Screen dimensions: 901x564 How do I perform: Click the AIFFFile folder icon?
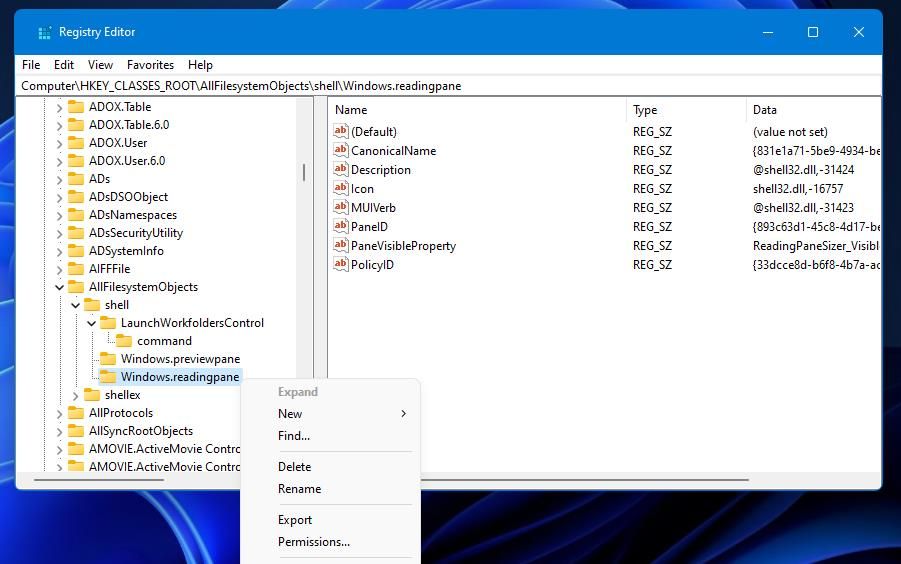point(76,269)
